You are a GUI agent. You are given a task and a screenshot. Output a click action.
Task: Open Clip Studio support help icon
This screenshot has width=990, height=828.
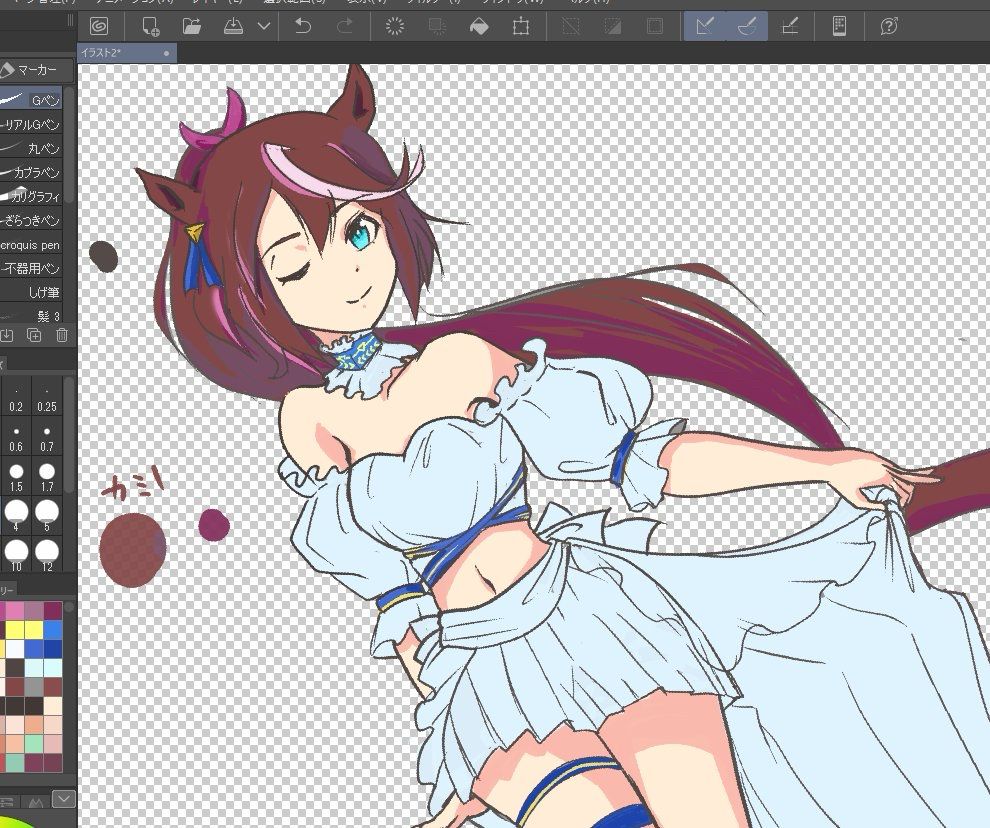point(889,27)
